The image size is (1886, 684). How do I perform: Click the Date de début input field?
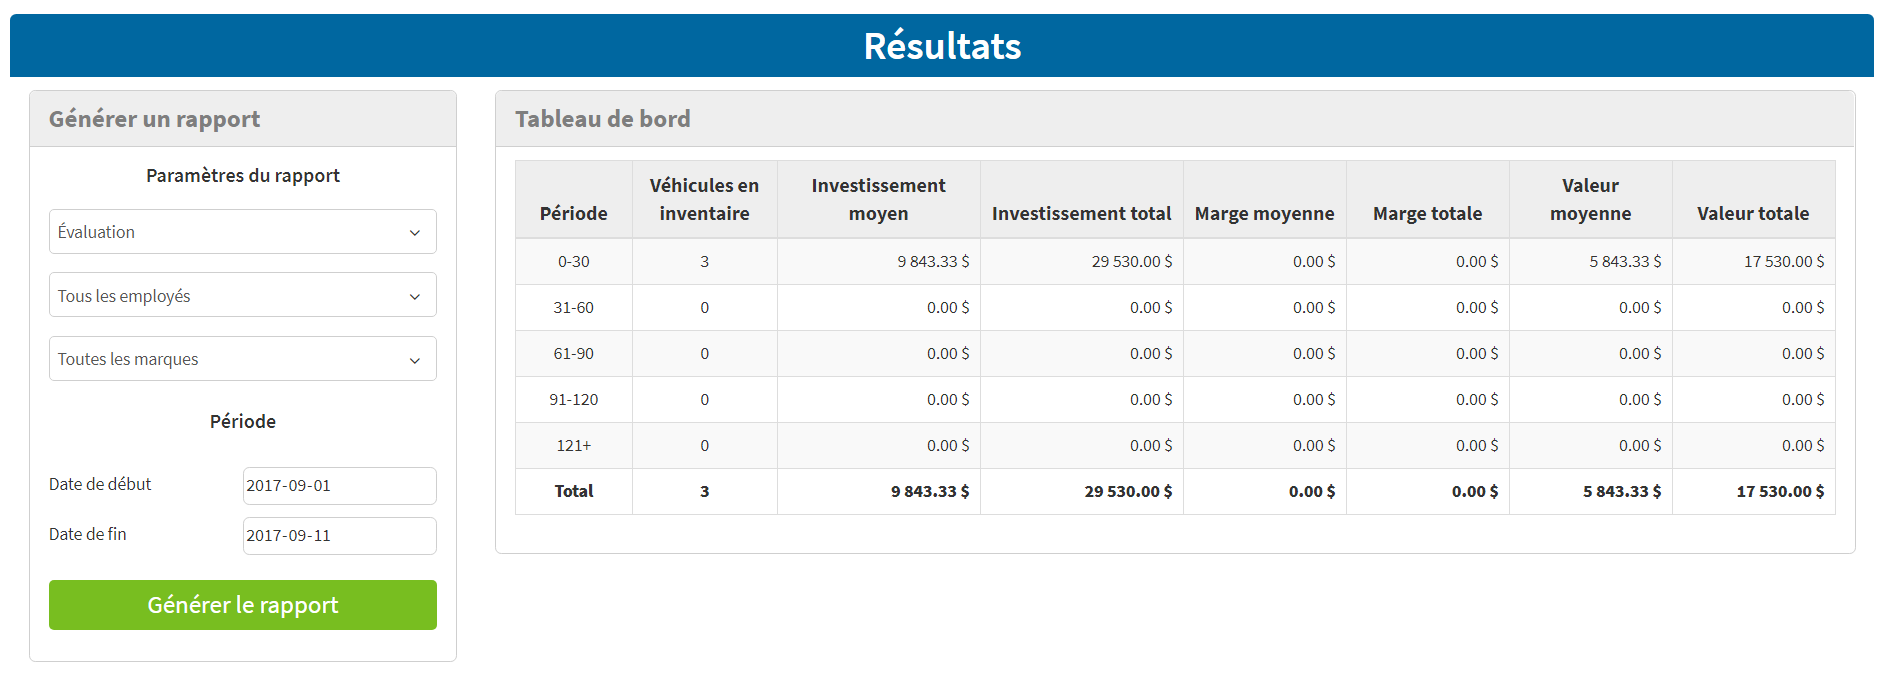point(339,486)
